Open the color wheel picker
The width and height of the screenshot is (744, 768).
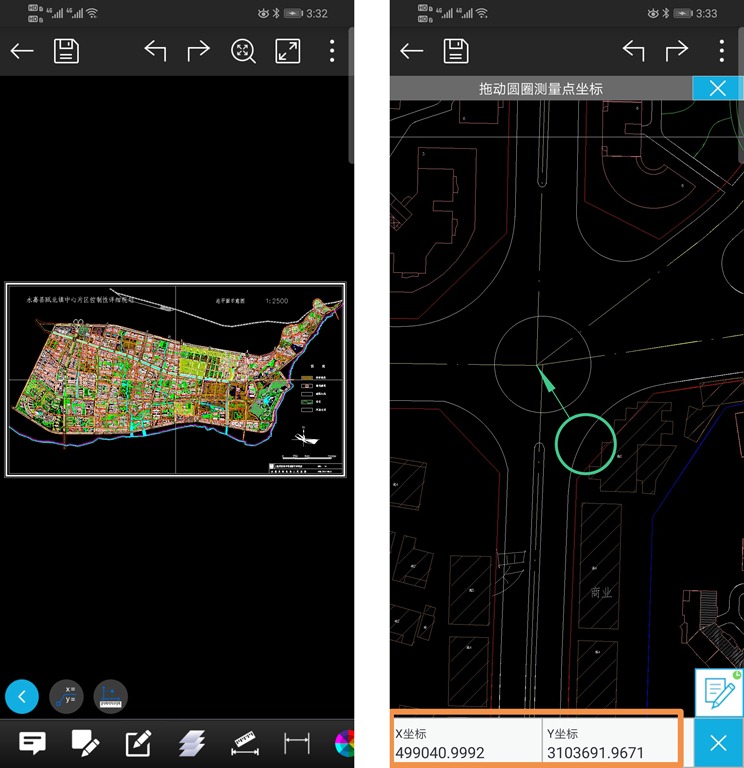tap(345, 743)
